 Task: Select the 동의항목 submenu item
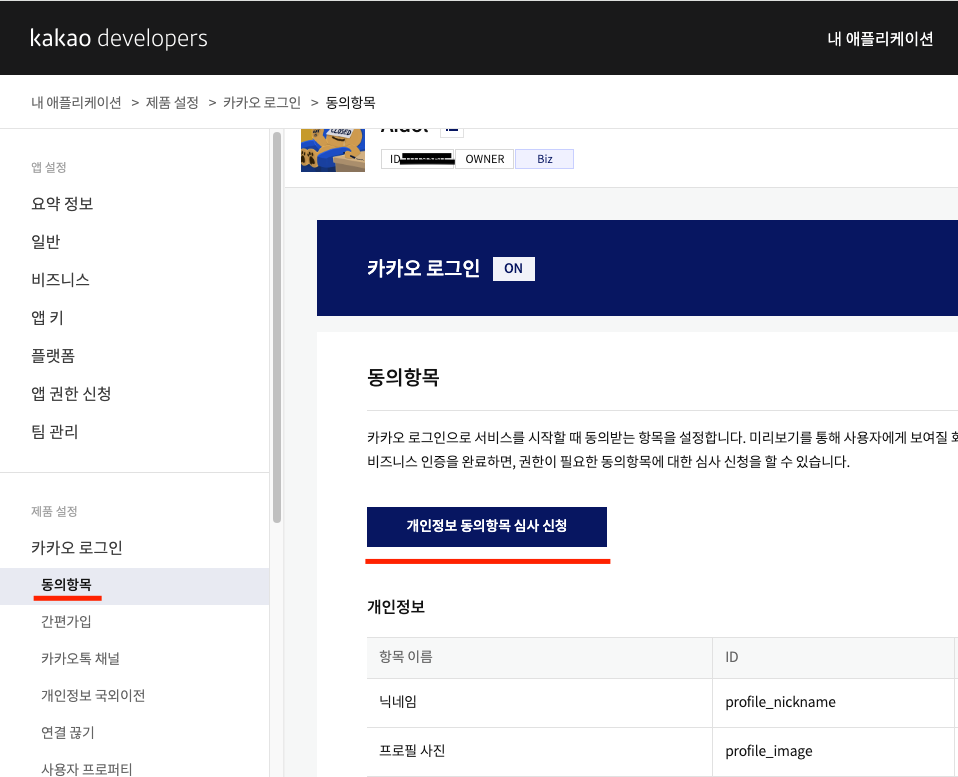(134, 586)
